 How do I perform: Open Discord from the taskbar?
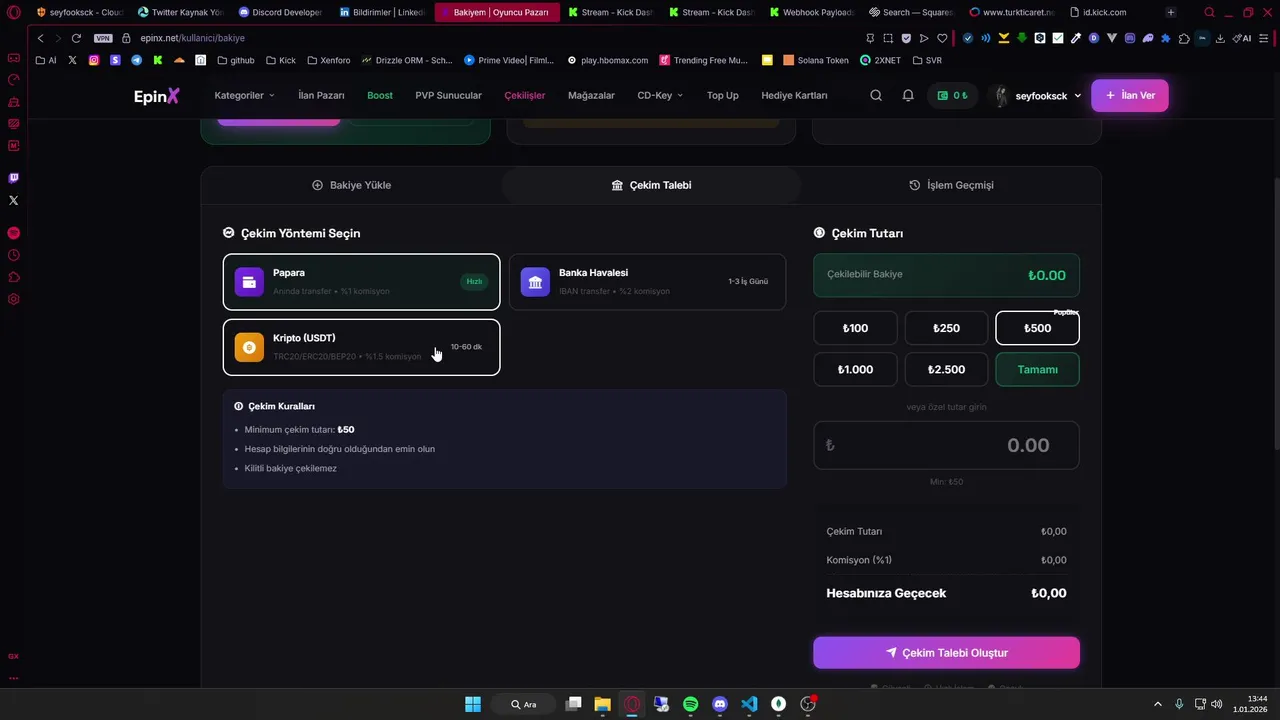tap(720, 704)
